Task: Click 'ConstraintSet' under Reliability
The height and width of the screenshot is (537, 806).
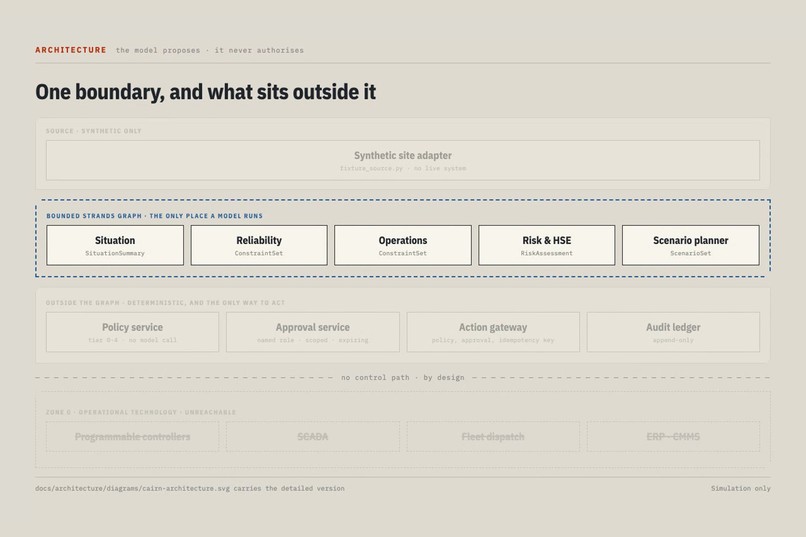Action: click(x=259, y=253)
